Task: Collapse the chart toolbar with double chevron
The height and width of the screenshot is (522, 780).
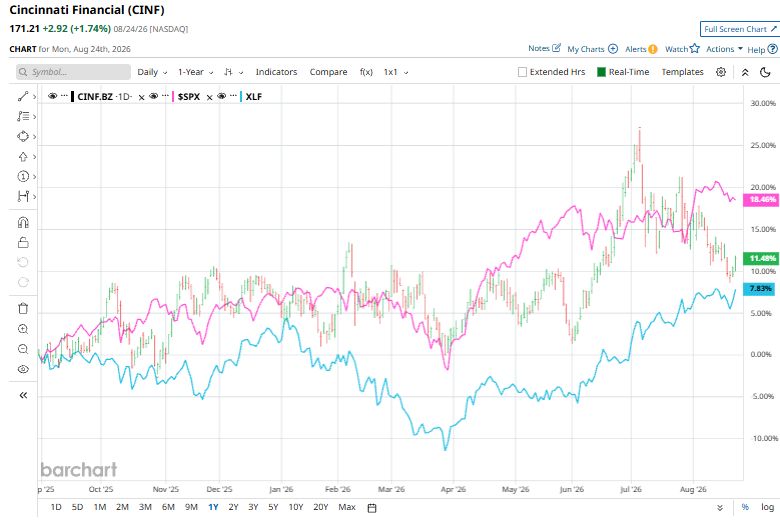Action: [x=745, y=72]
